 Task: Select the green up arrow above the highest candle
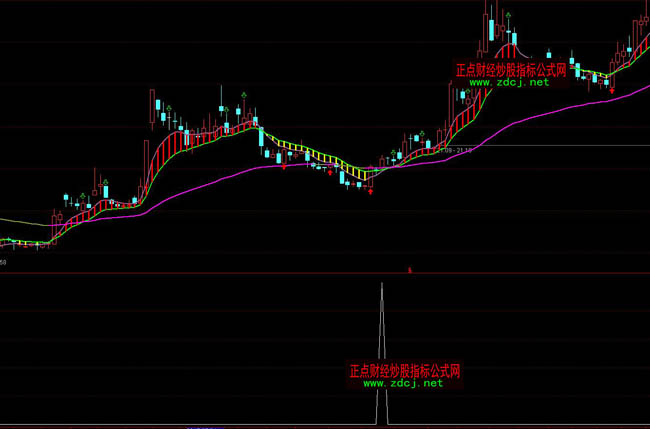click(510, 17)
